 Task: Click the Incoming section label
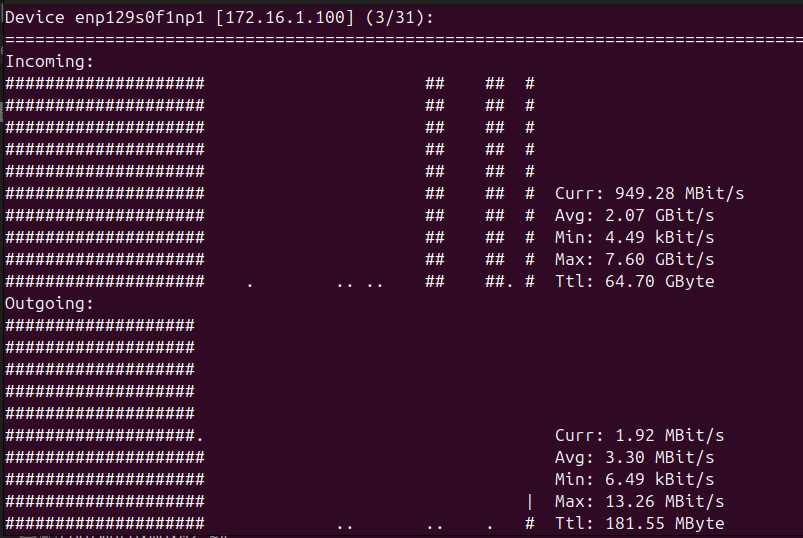(49, 61)
